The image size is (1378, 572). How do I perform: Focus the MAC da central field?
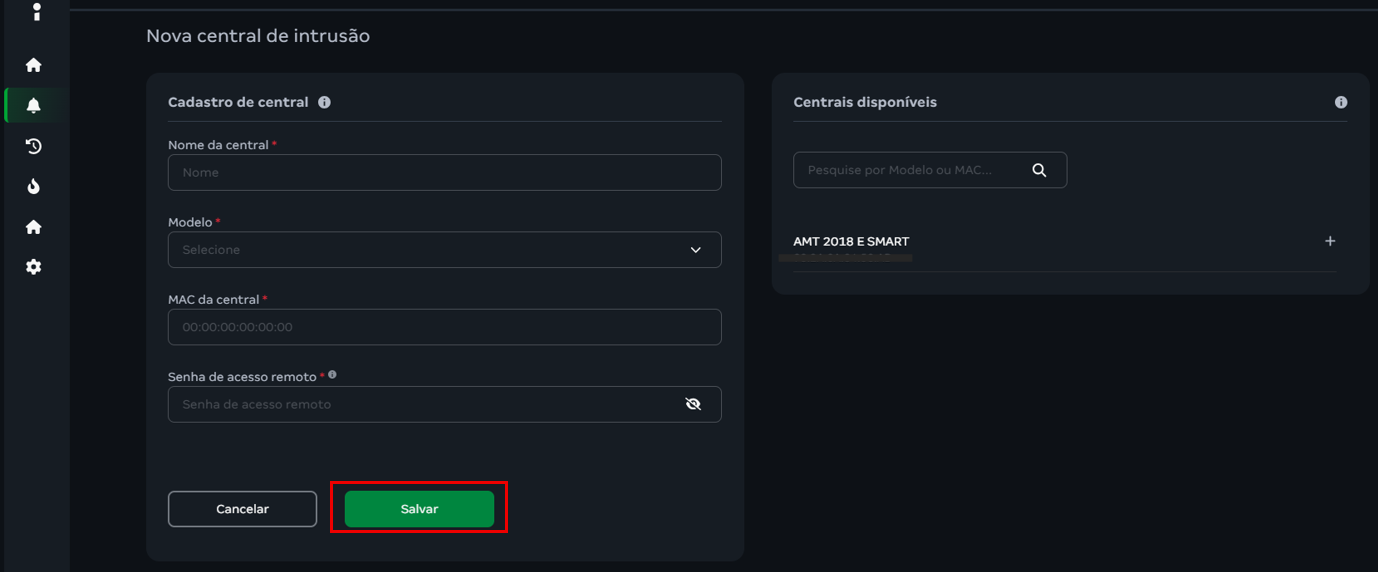point(444,327)
